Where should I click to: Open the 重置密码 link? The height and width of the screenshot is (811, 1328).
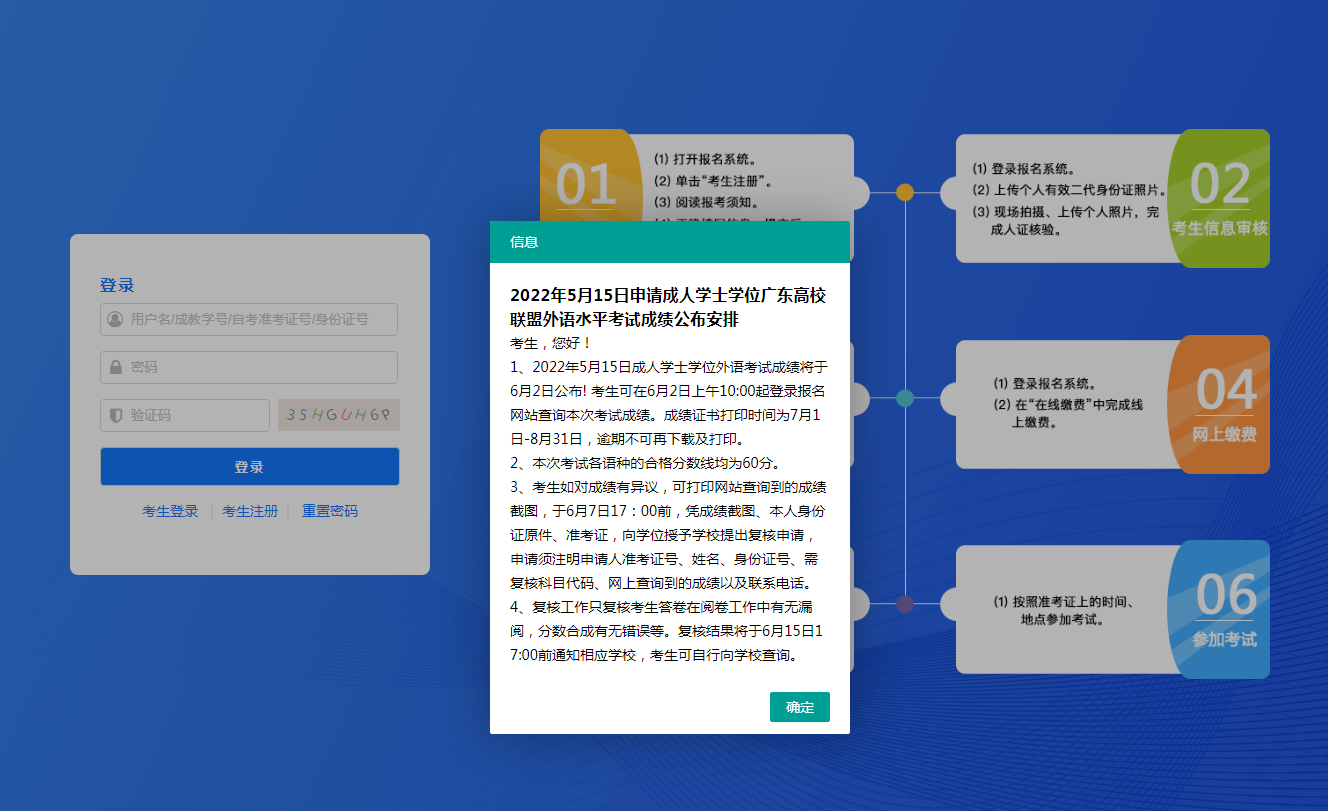tap(330, 511)
